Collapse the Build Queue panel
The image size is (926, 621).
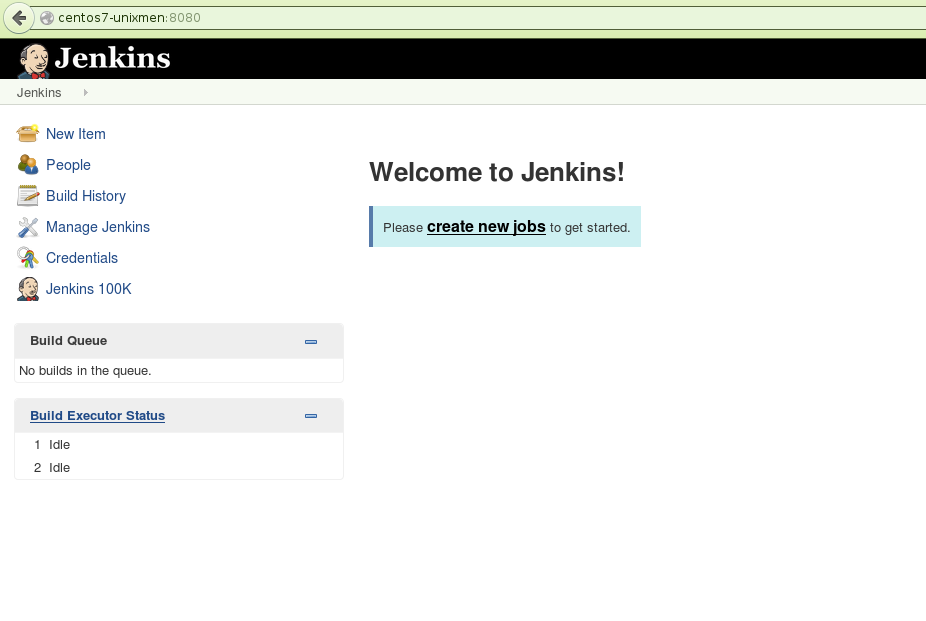(311, 342)
